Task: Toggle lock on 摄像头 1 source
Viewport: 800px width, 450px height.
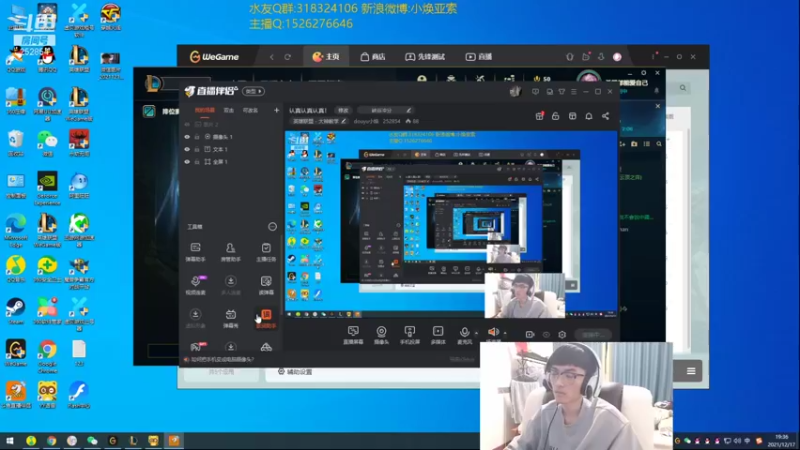Action: [x=197, y=137]
